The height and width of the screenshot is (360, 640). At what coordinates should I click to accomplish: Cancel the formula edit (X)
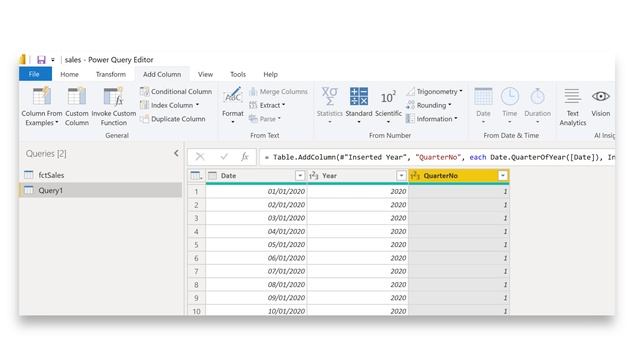[x=200, y=157]
